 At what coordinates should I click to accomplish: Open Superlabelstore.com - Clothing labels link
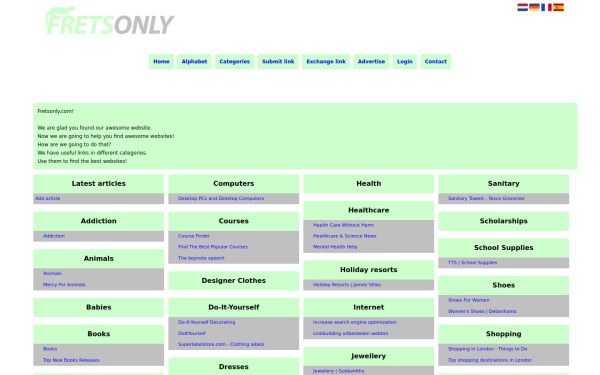pos(221,344)
